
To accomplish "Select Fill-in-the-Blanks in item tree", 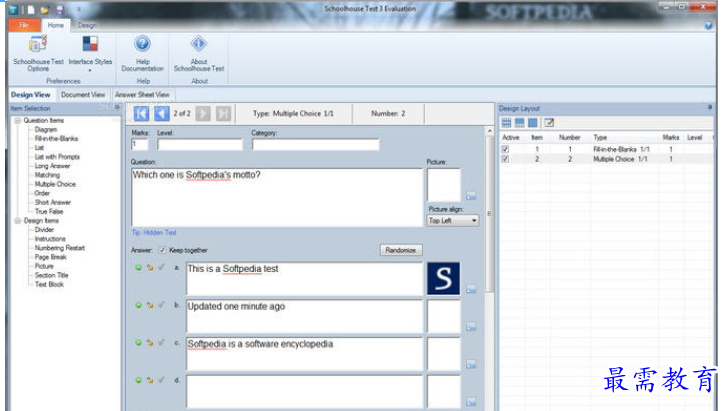I will click(x=56, y=139).
